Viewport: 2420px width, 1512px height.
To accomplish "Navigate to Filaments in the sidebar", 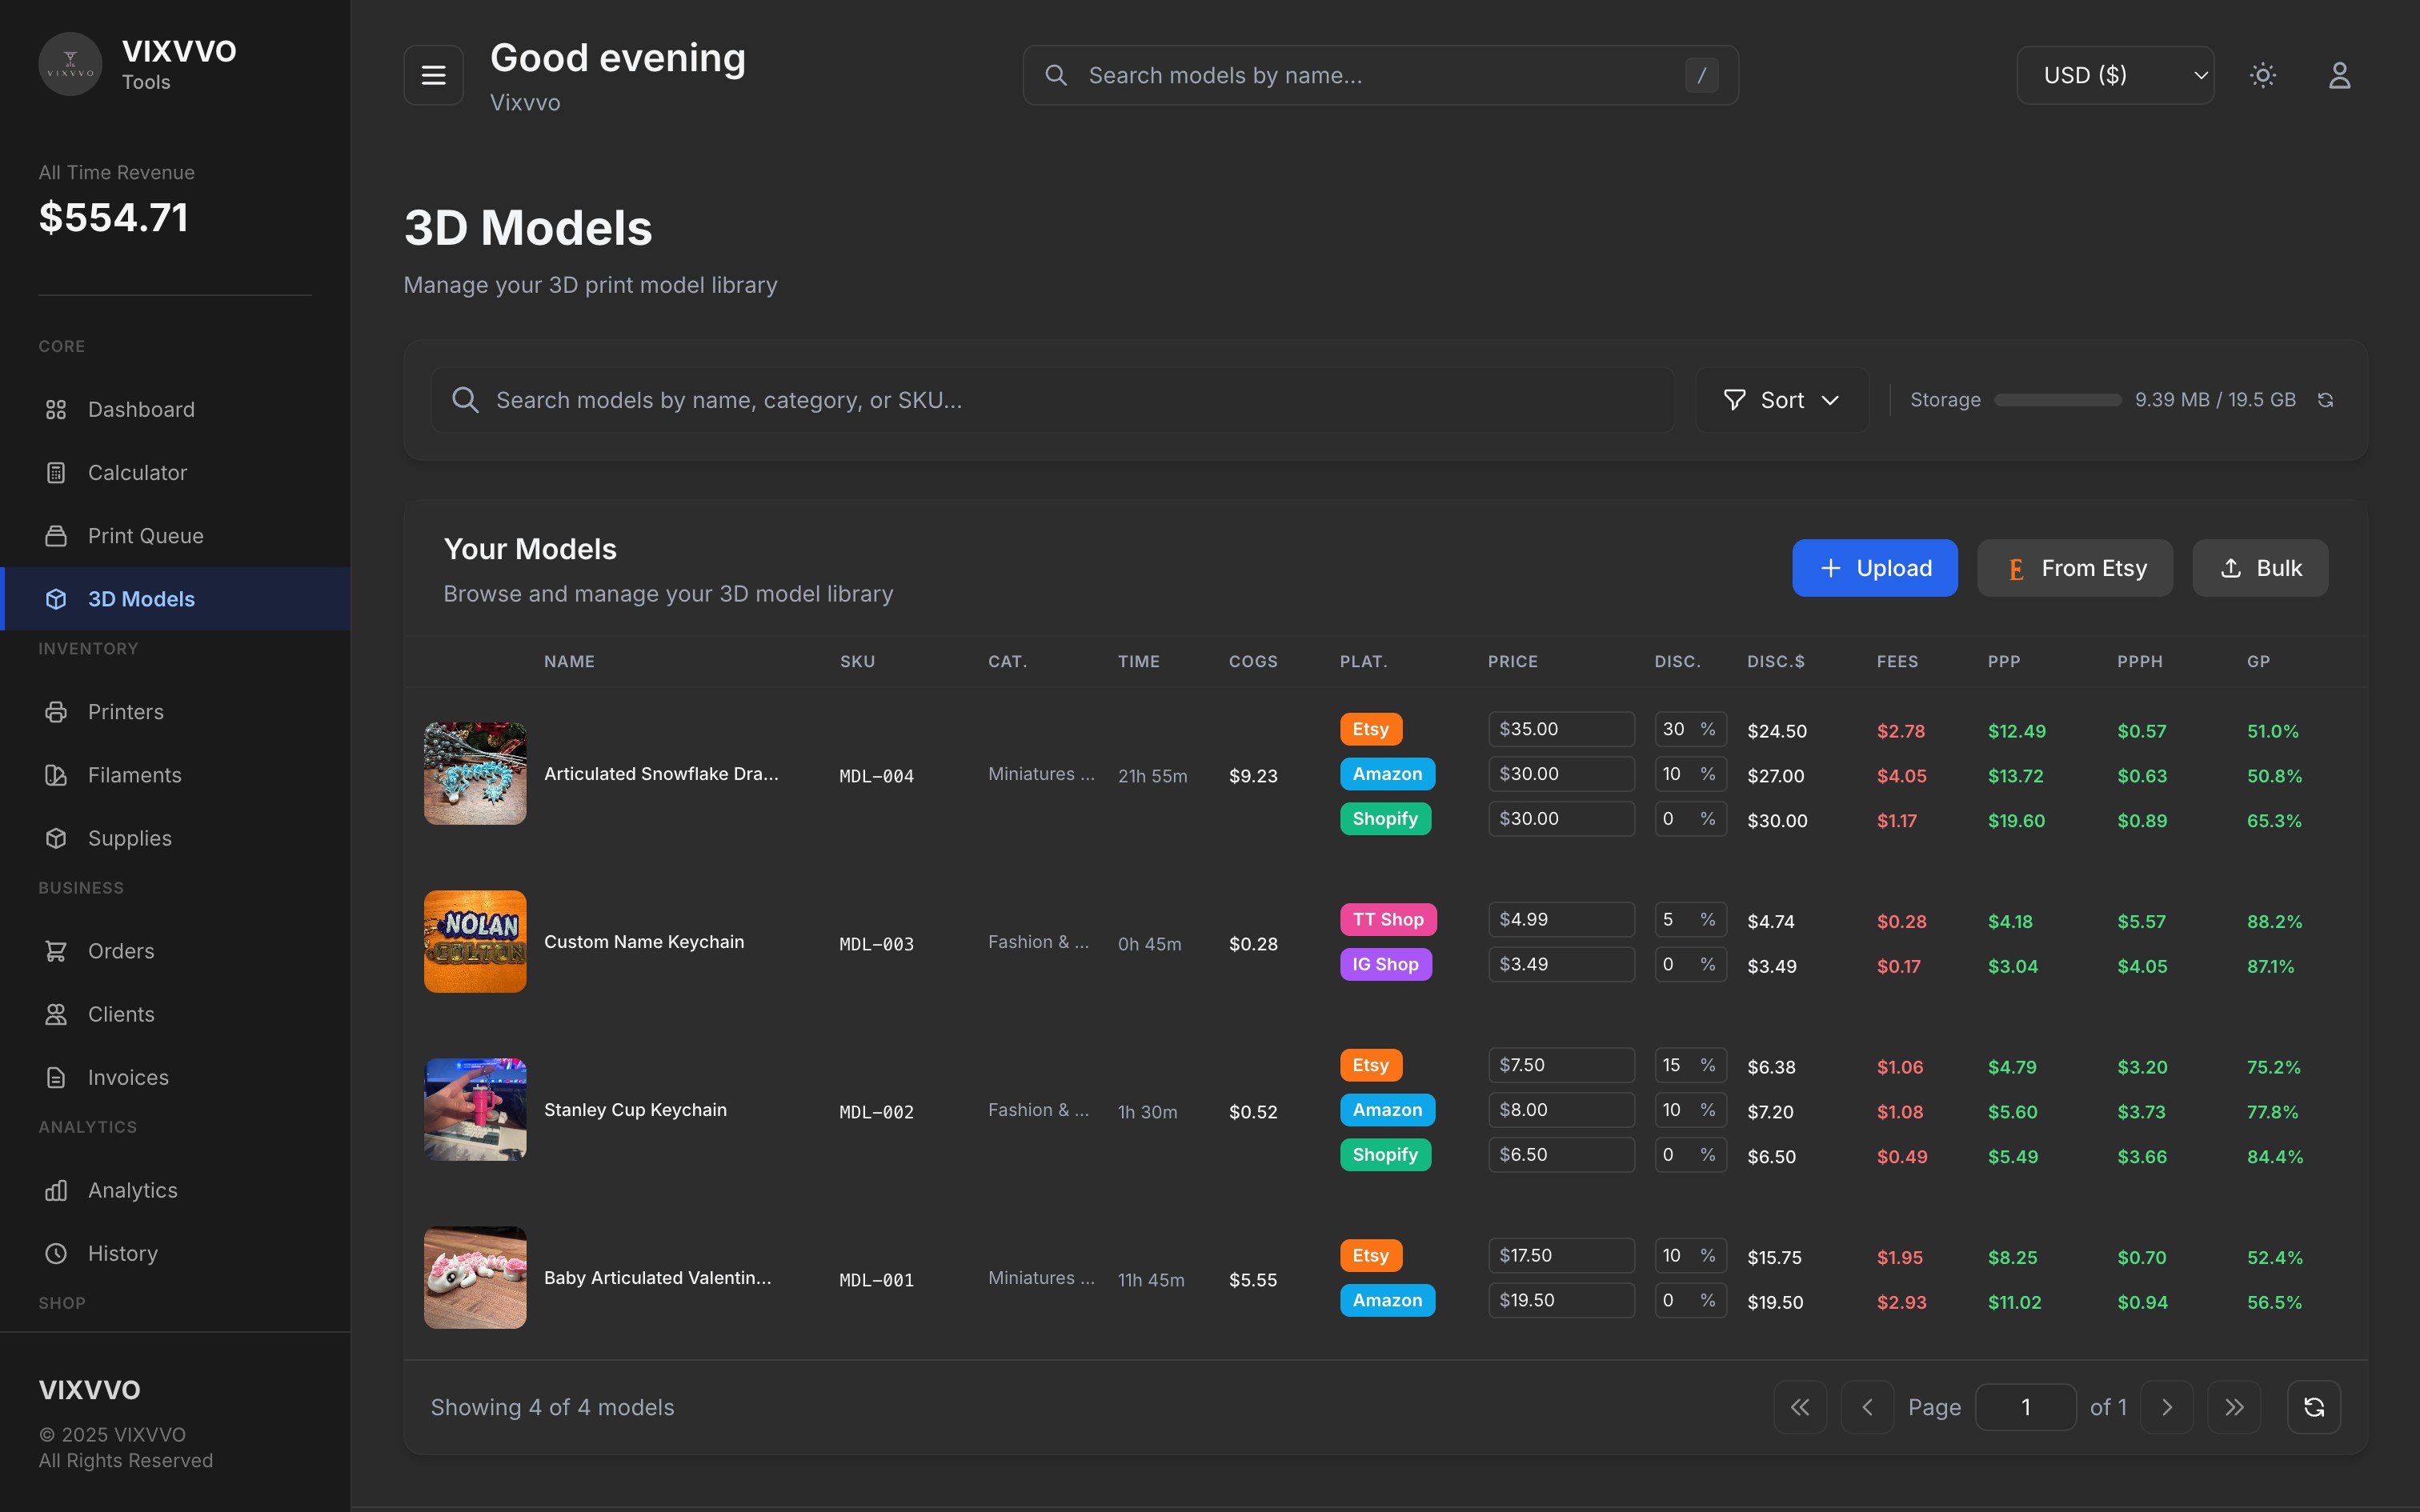I will click(x=134, y=775).
